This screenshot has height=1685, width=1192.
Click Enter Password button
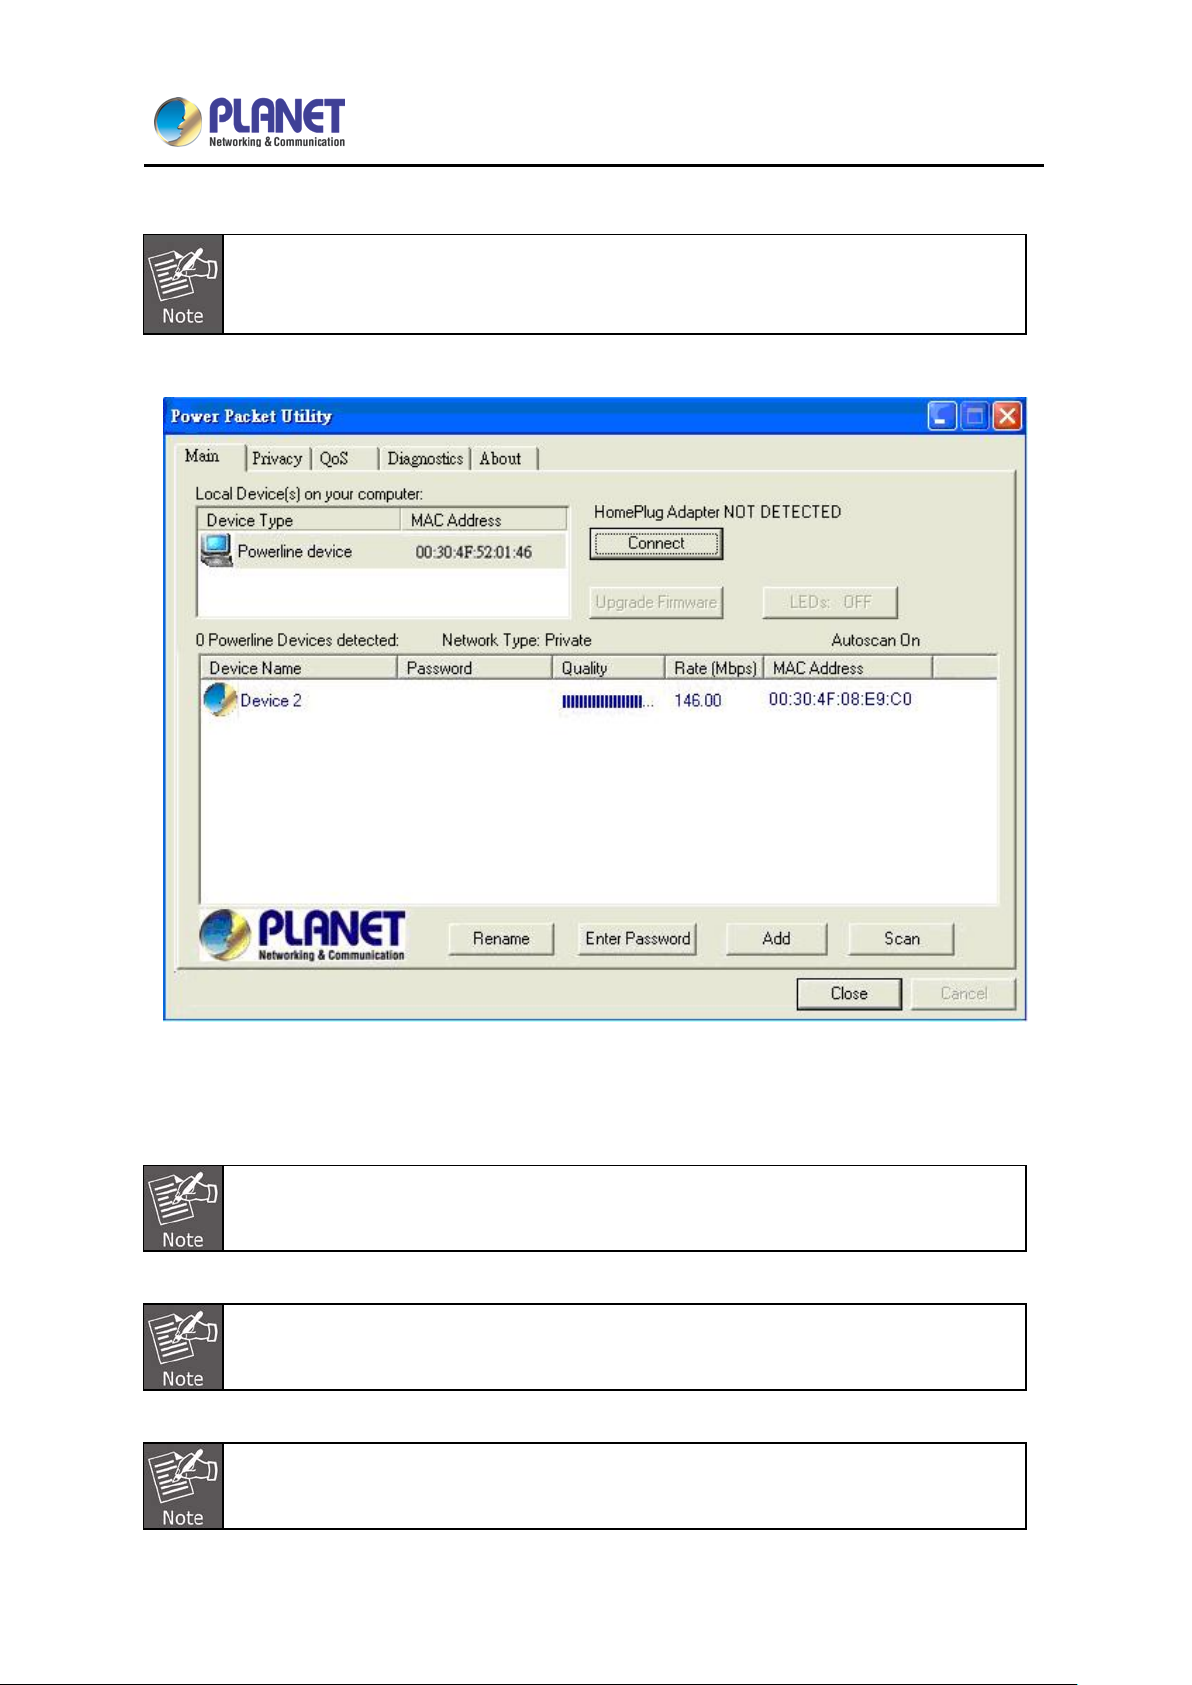(x=637, y=939)
